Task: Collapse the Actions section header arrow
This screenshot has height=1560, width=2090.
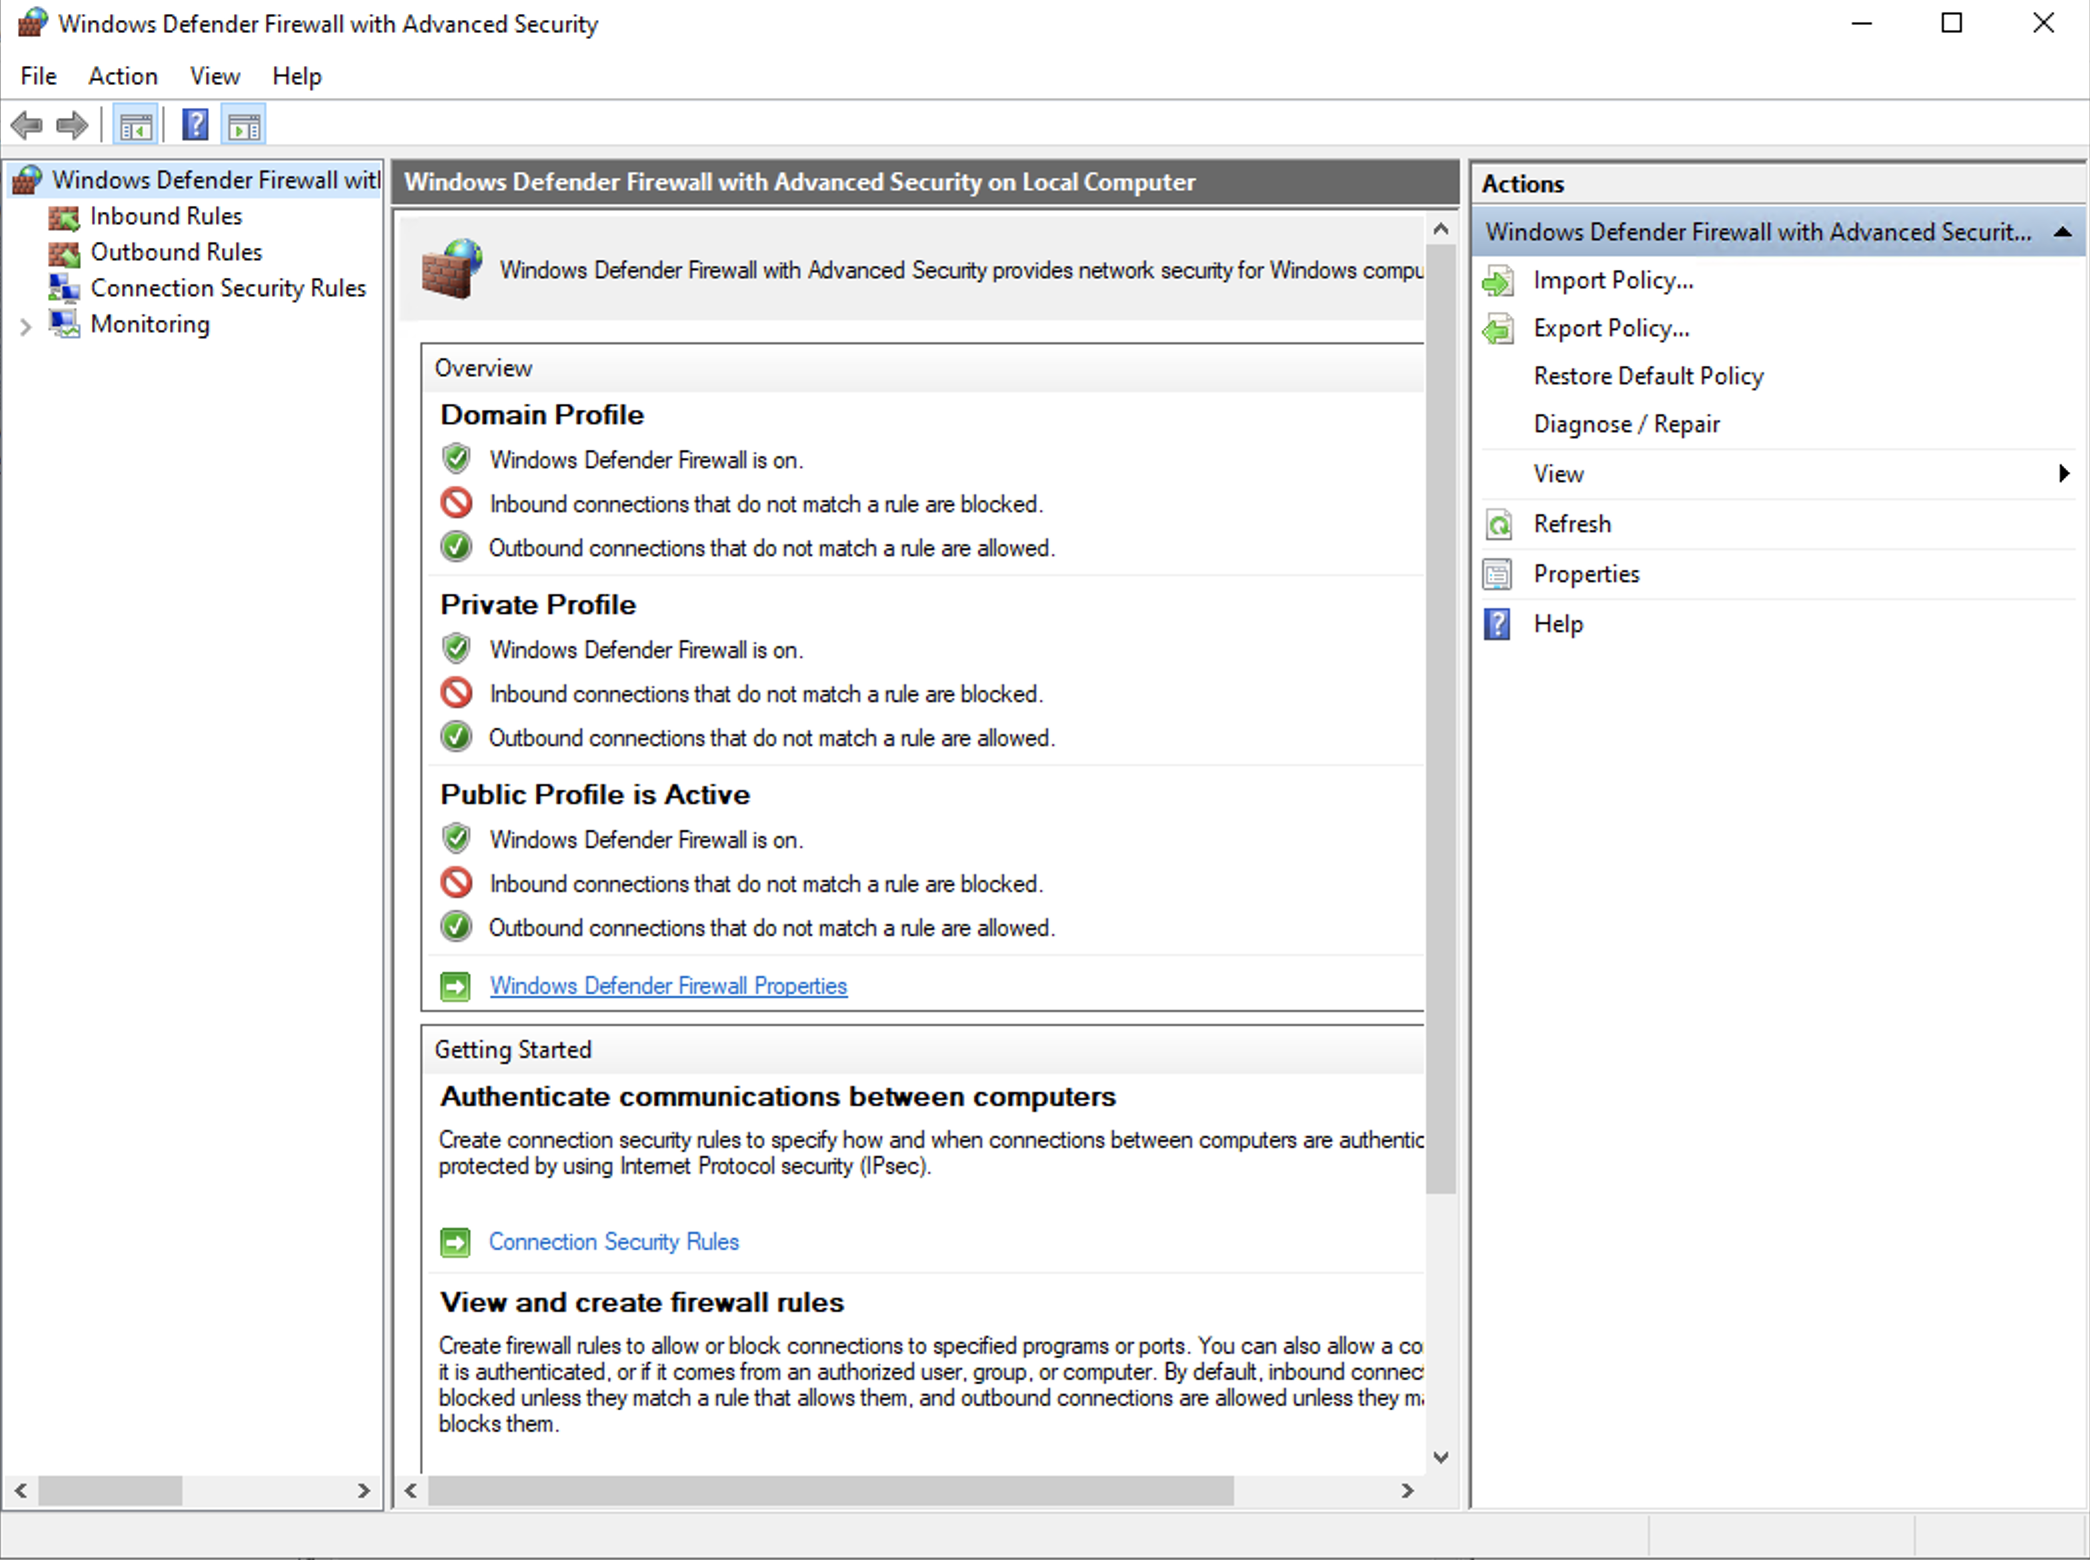Action: [2062, 232]
